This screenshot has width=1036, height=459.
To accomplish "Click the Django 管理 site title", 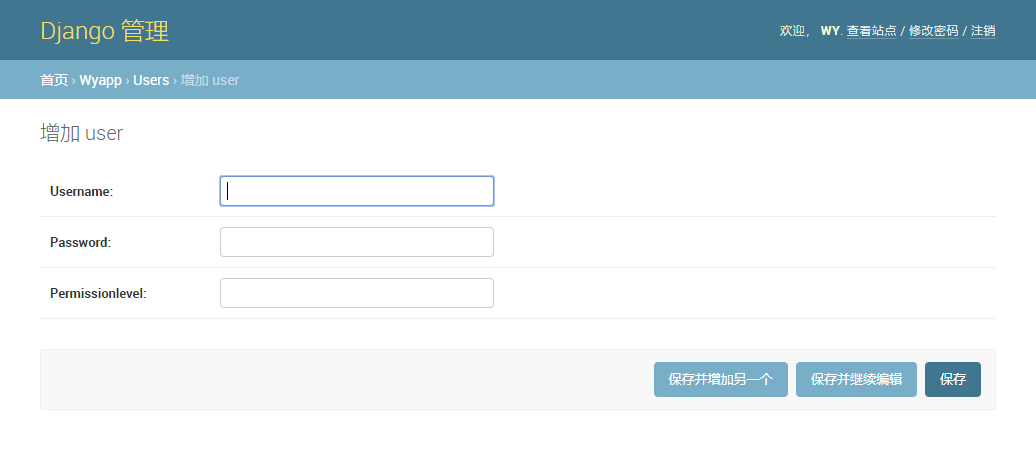I will click(105, 31).
